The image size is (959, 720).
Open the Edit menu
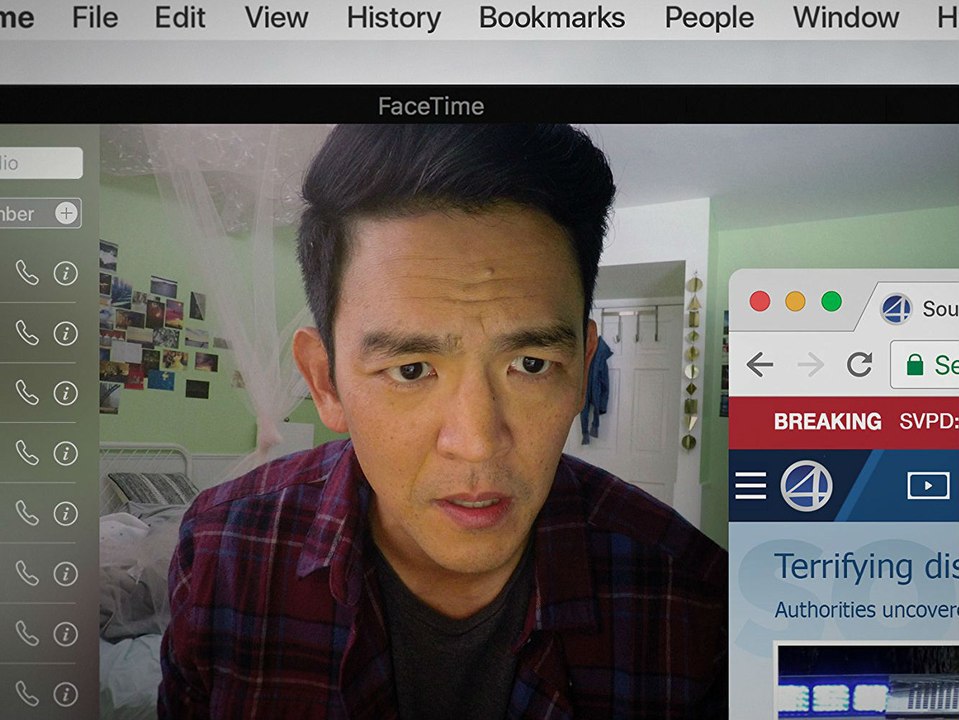179,17
